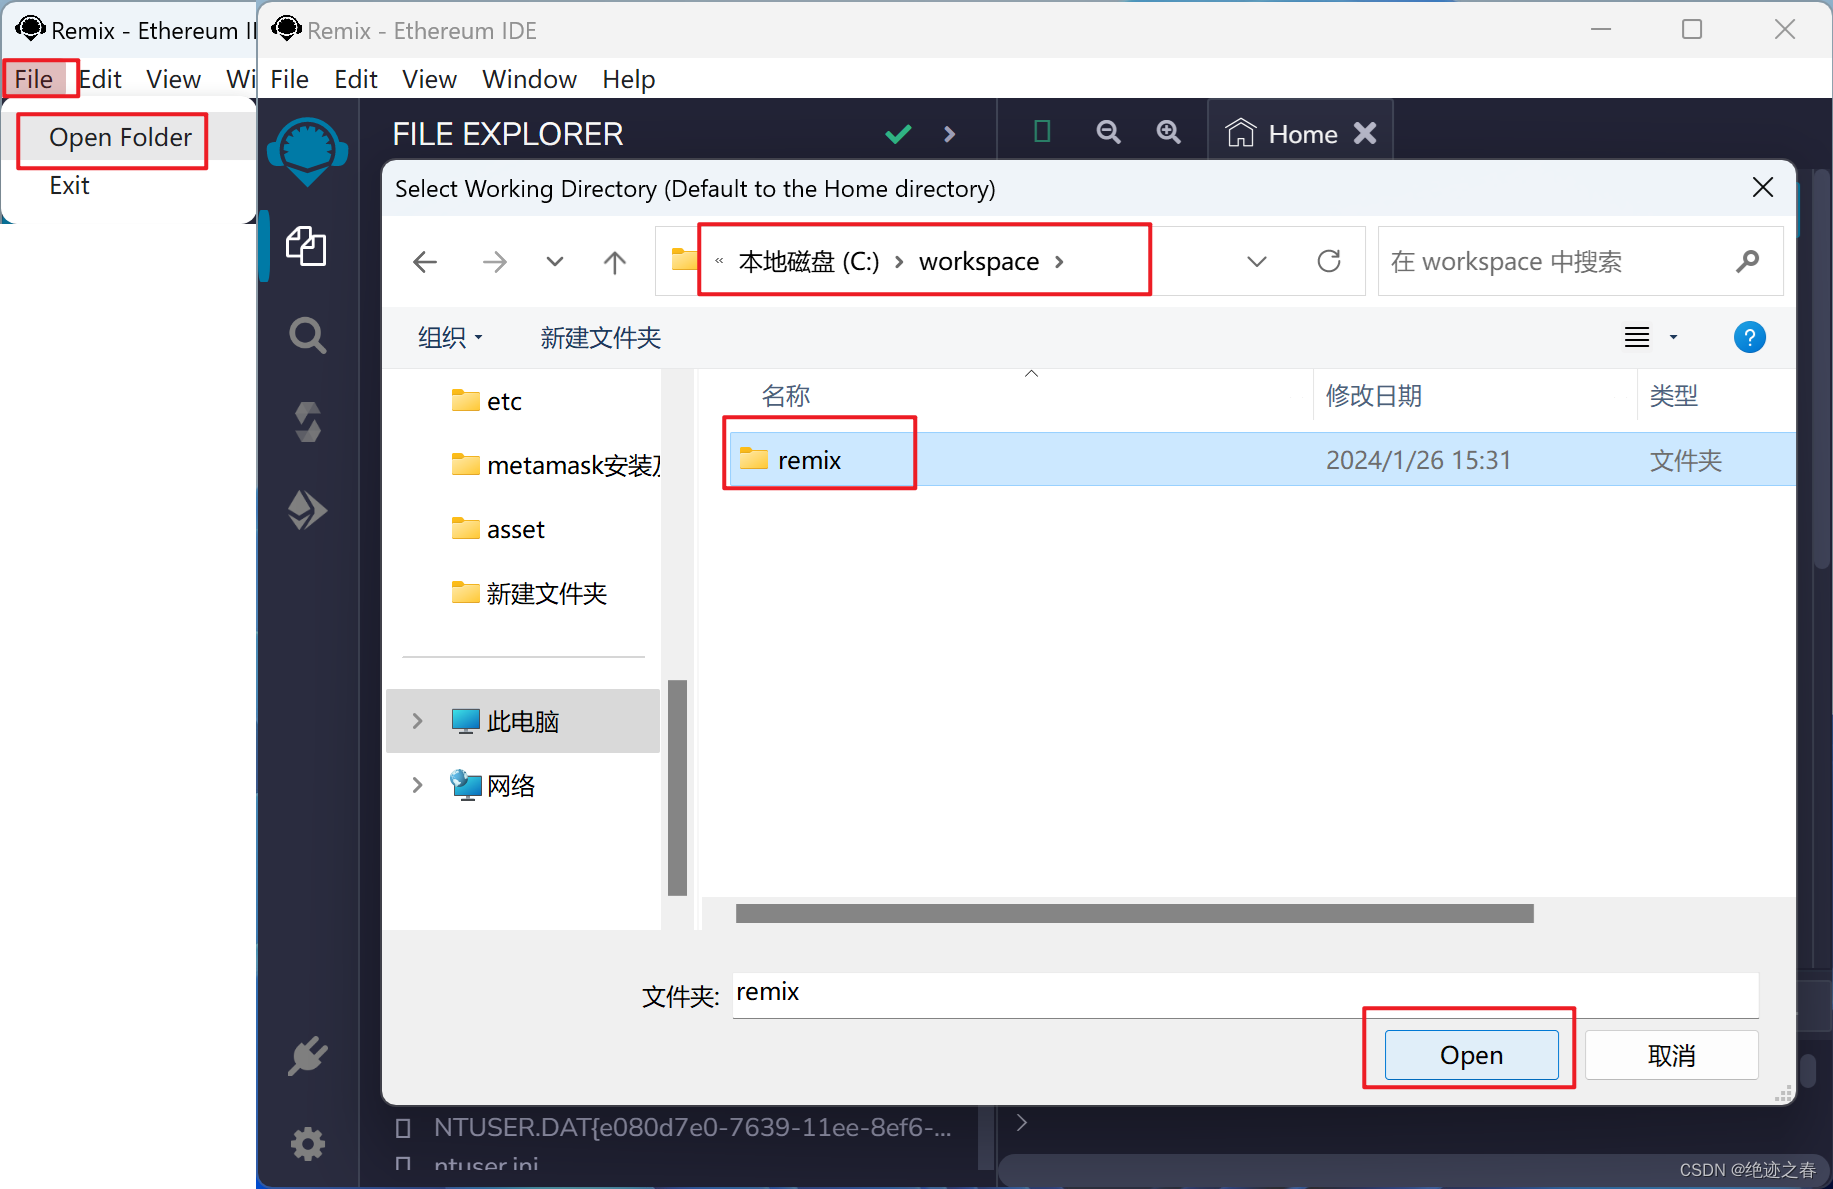Create a folder with 新建文件夹 button
Viewport: 1833px width, 1189px height.
coord(601,338)
